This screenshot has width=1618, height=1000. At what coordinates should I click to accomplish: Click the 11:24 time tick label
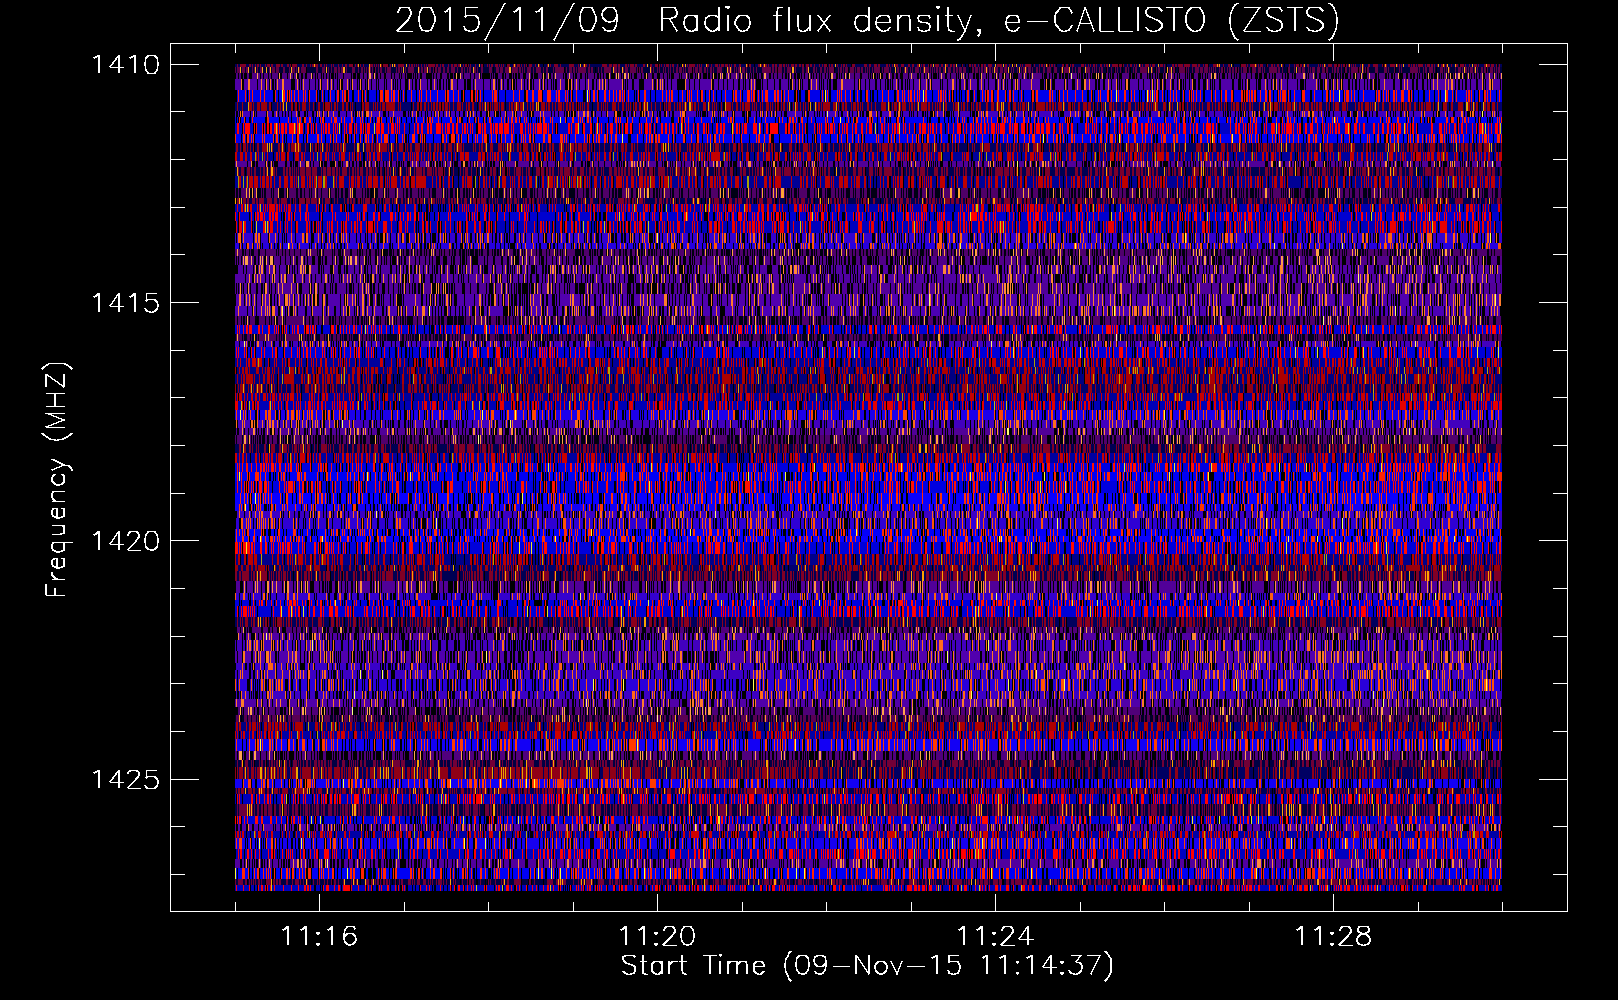coord(995,937)
